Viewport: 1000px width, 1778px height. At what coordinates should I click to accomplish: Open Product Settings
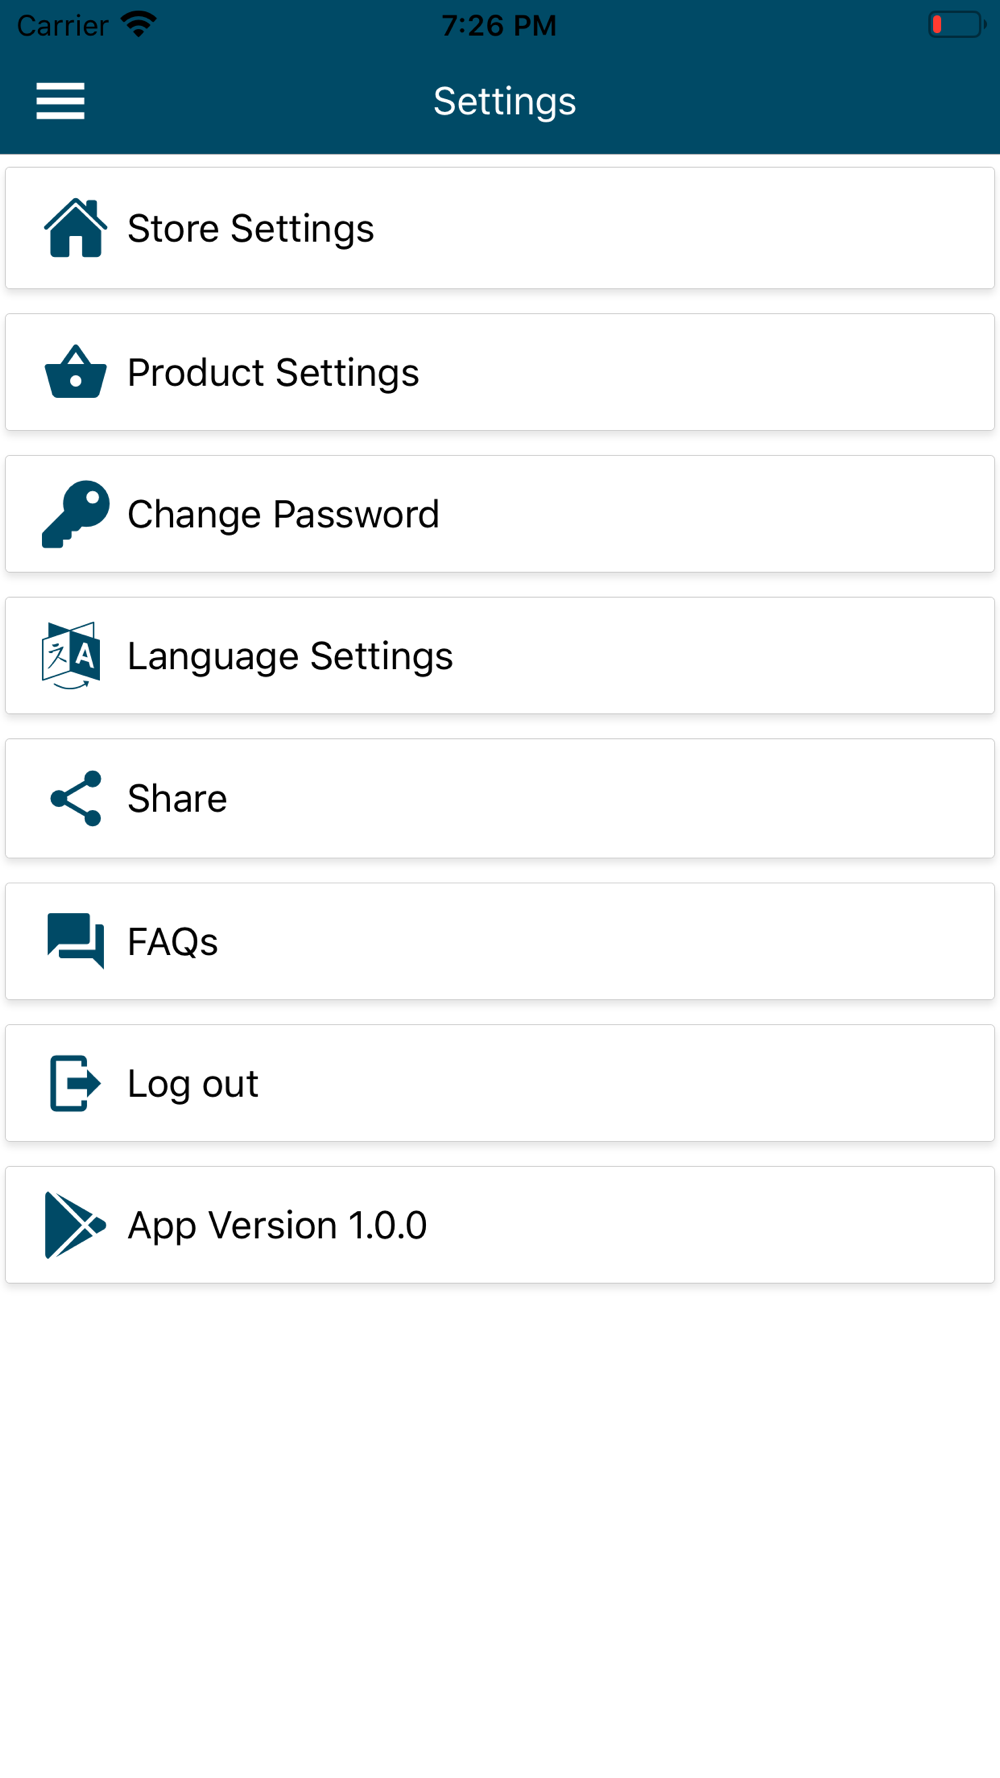tap(500, 372)
